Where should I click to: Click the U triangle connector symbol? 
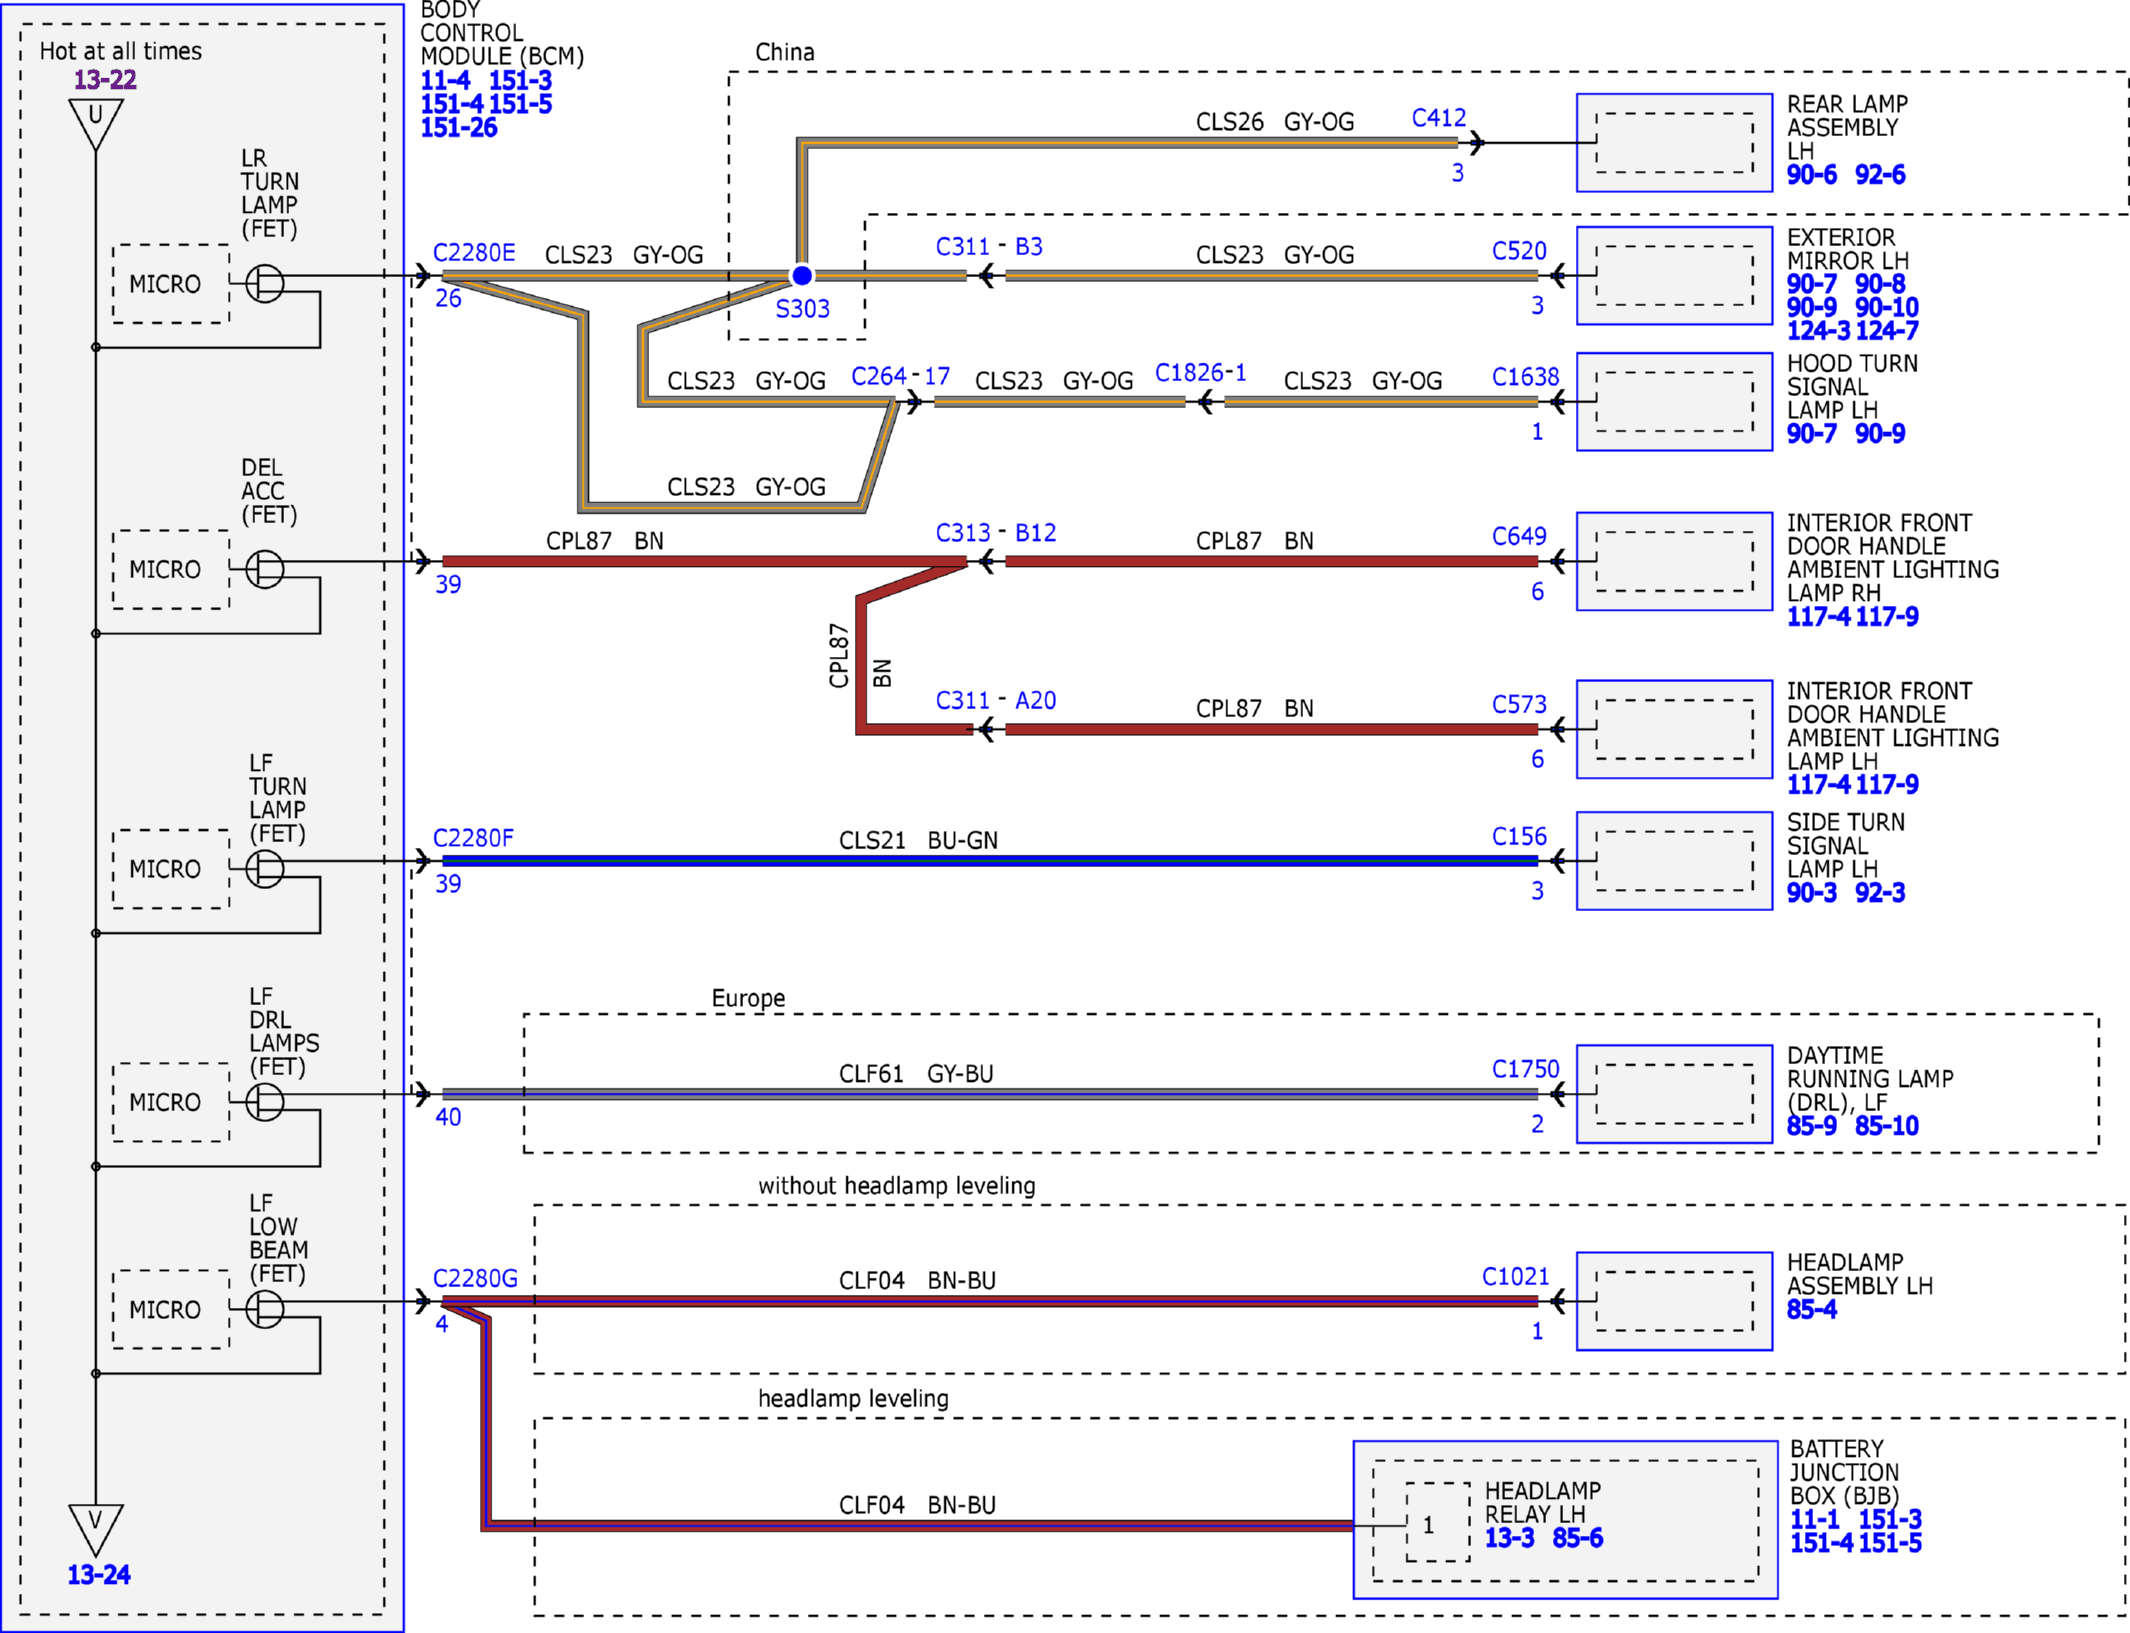[96, 123]
